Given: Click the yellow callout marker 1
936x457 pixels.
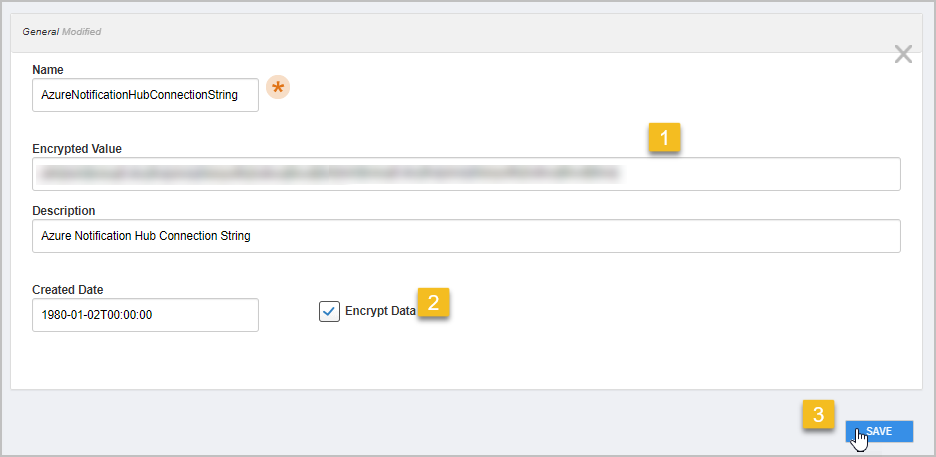Looking at the screenshot, I should 665,137.
